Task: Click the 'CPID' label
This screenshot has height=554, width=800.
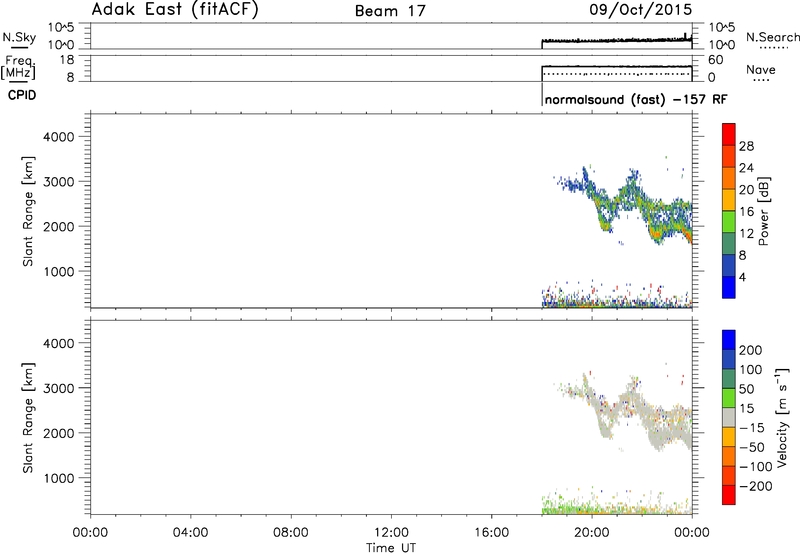Action: 22,95
